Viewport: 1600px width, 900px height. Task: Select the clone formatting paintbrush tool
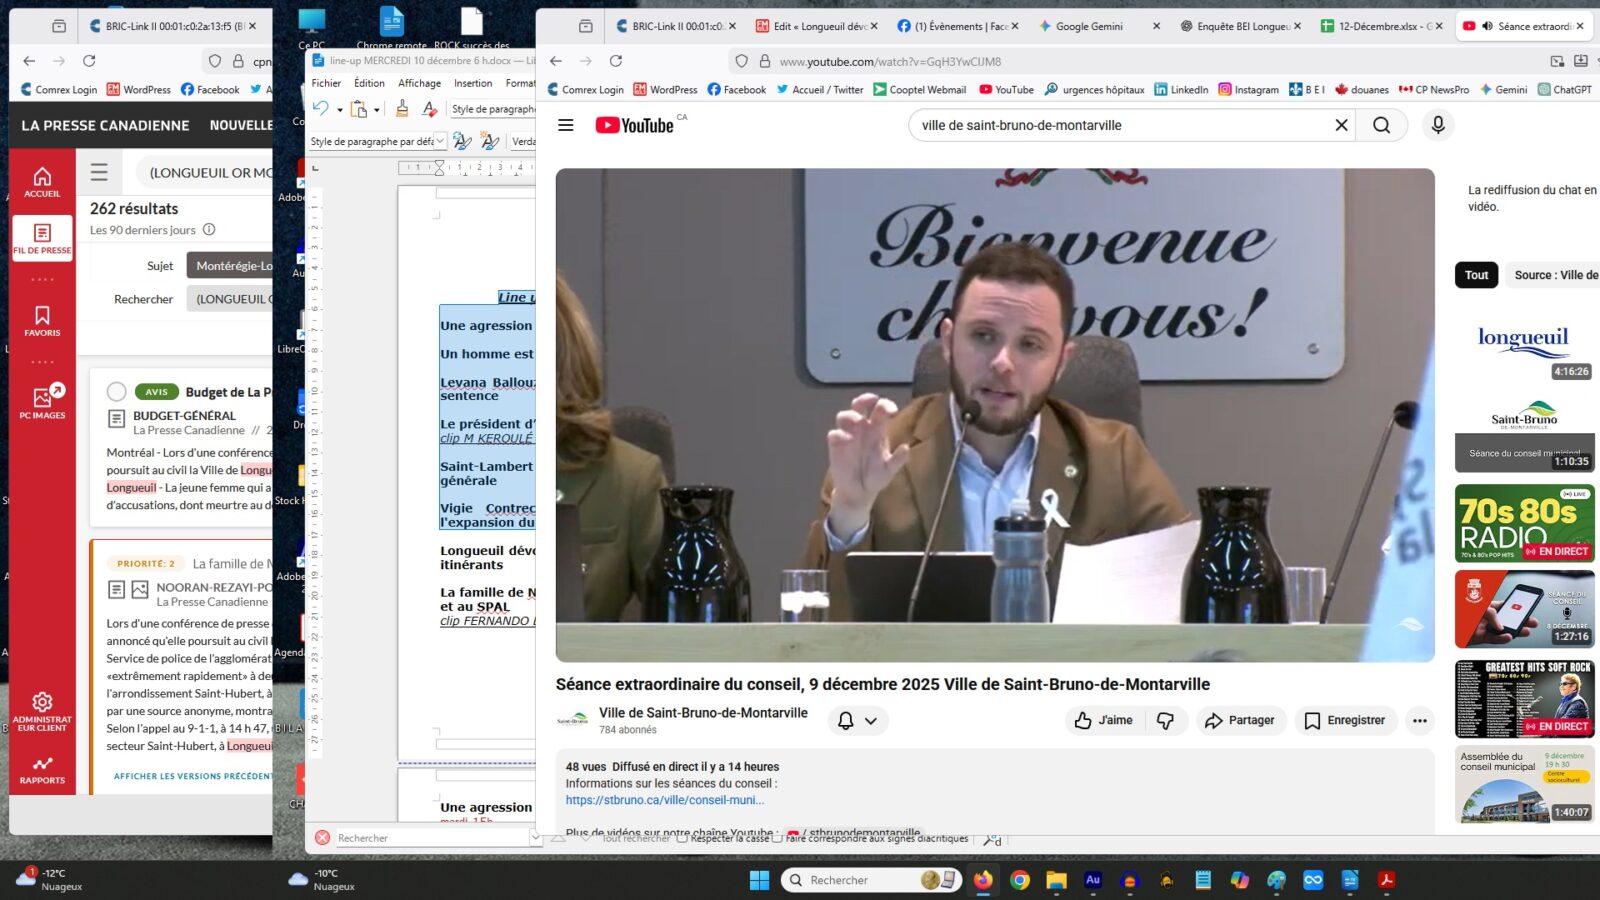(x=402, y=110)
